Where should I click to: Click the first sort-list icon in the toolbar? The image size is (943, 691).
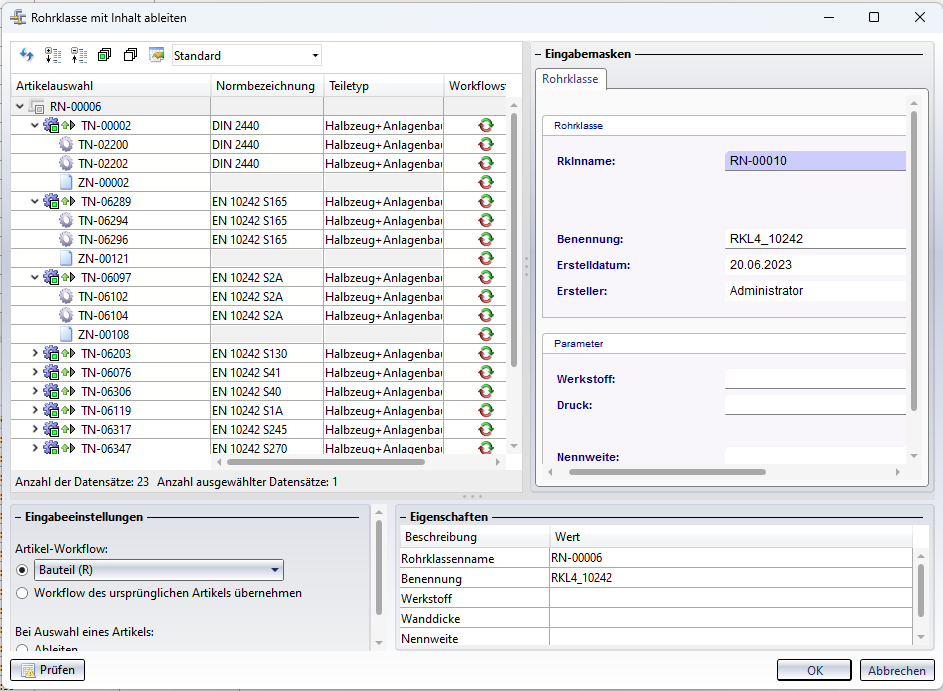(54, 55)
